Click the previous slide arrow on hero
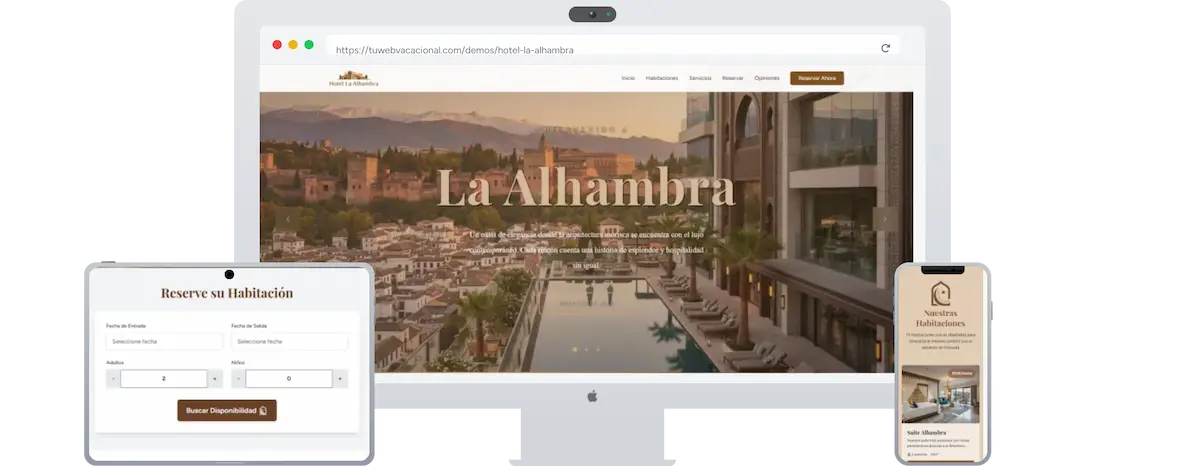Image resolution: width=1185 pixels, height=466 pixels. [x=287, y=219]
